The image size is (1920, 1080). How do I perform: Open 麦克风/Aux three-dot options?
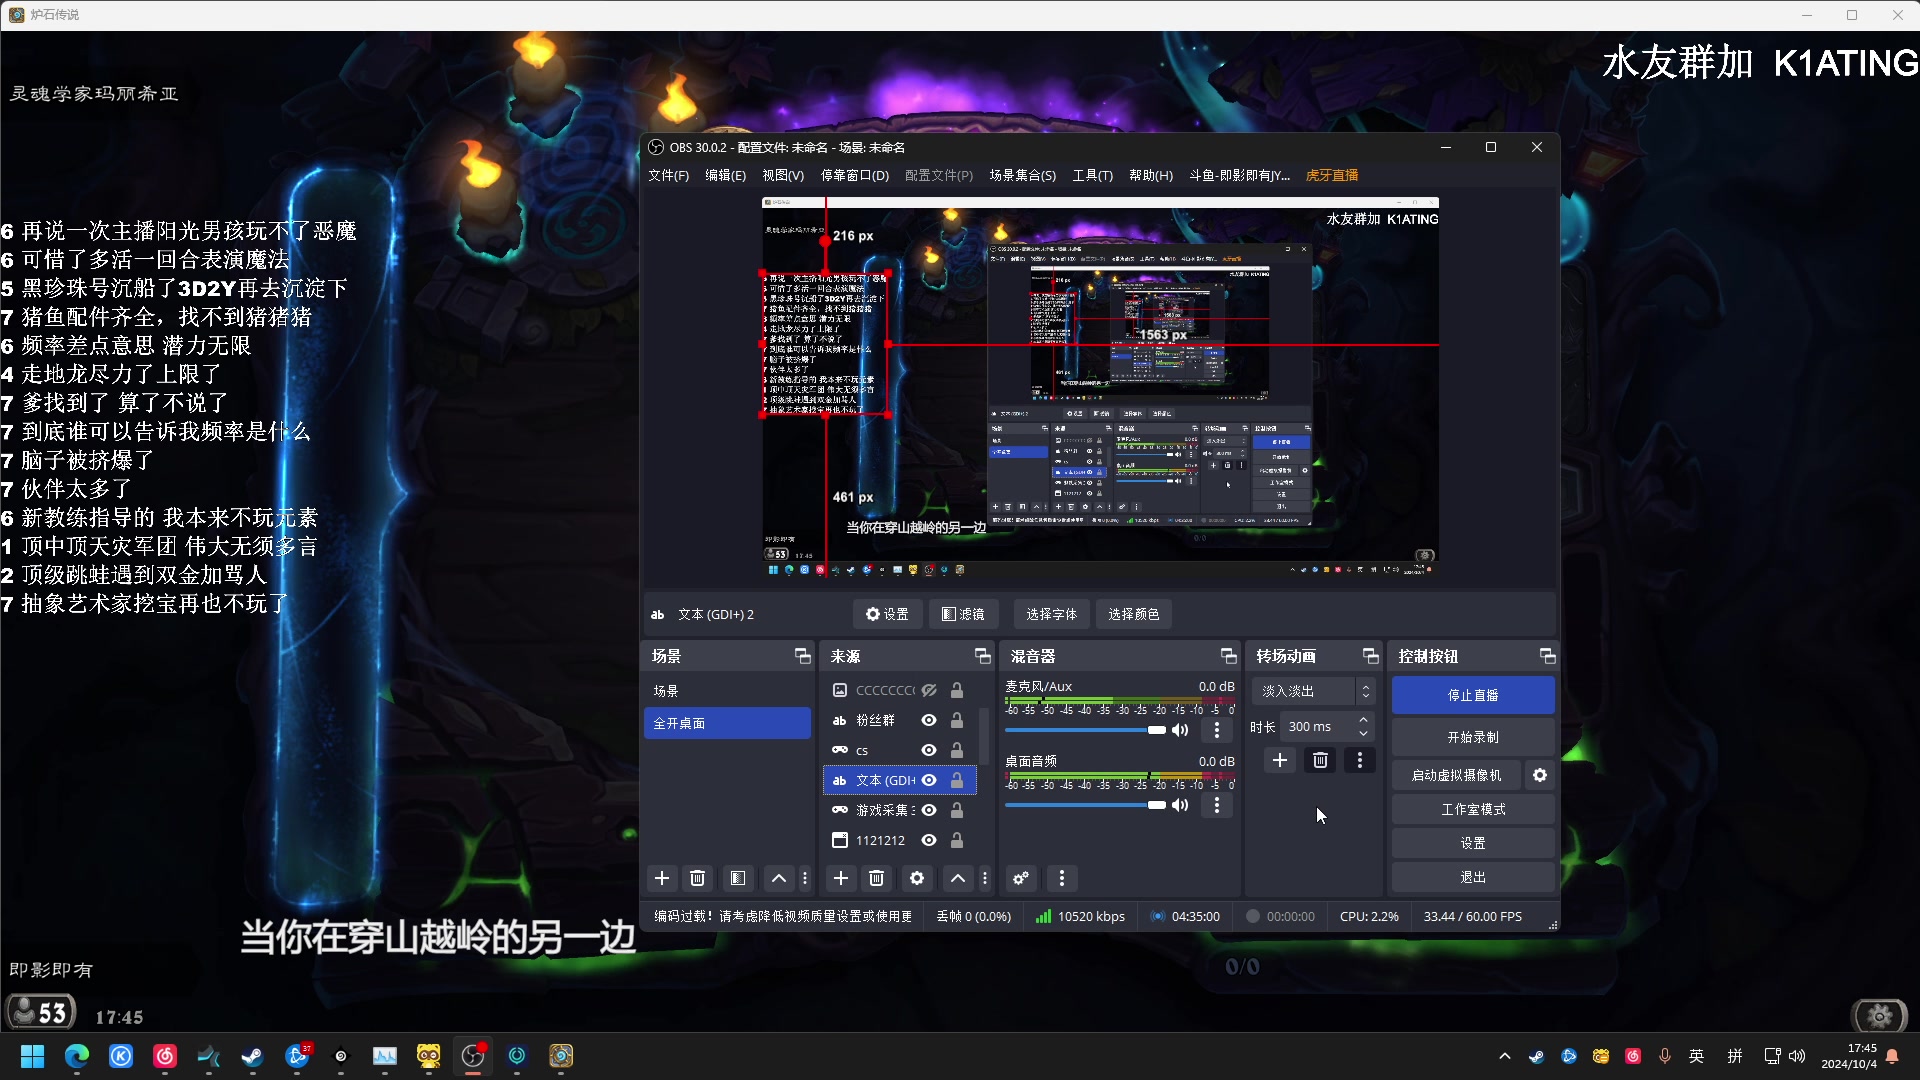(x=1217, y=730)
